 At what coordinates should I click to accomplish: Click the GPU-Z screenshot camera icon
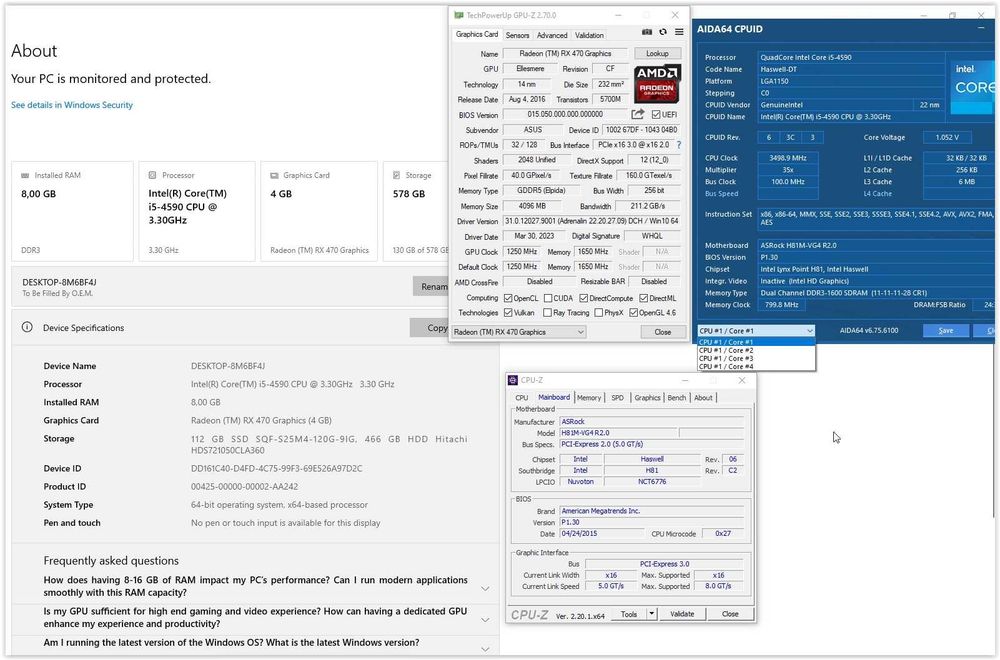[x=647, y=32]
